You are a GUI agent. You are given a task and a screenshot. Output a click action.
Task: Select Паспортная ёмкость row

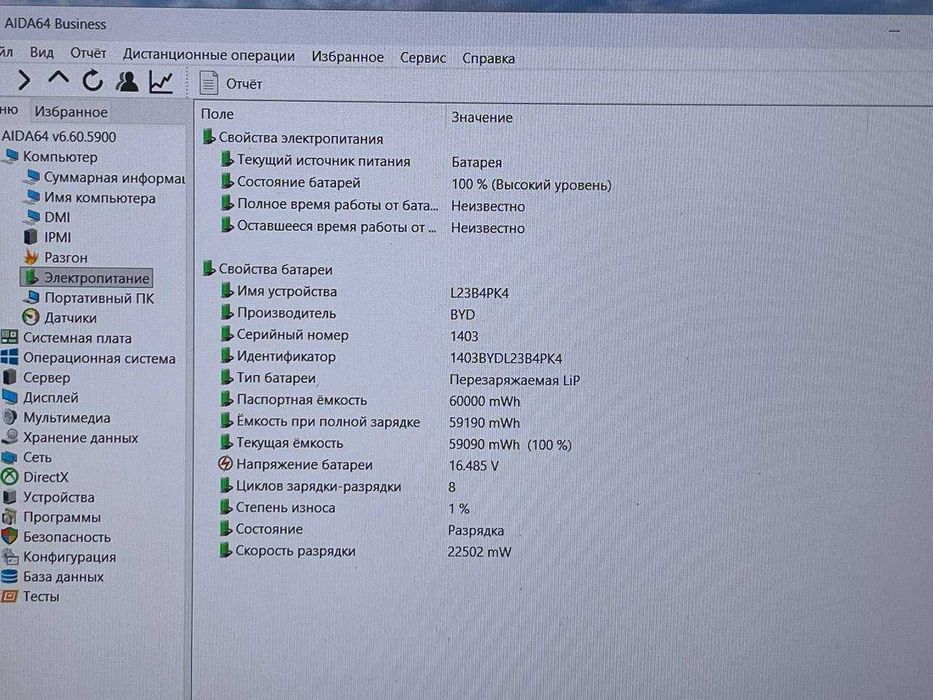click(x=370, y=400)
